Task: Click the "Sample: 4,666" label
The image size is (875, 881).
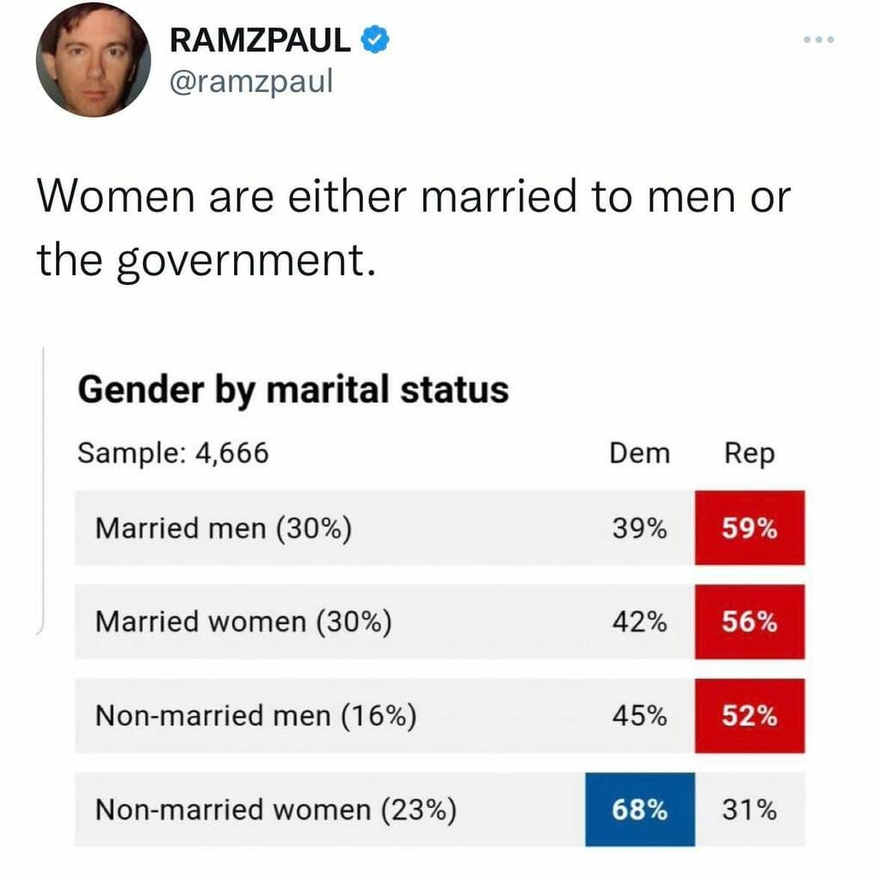Action: tap(173, 453)
